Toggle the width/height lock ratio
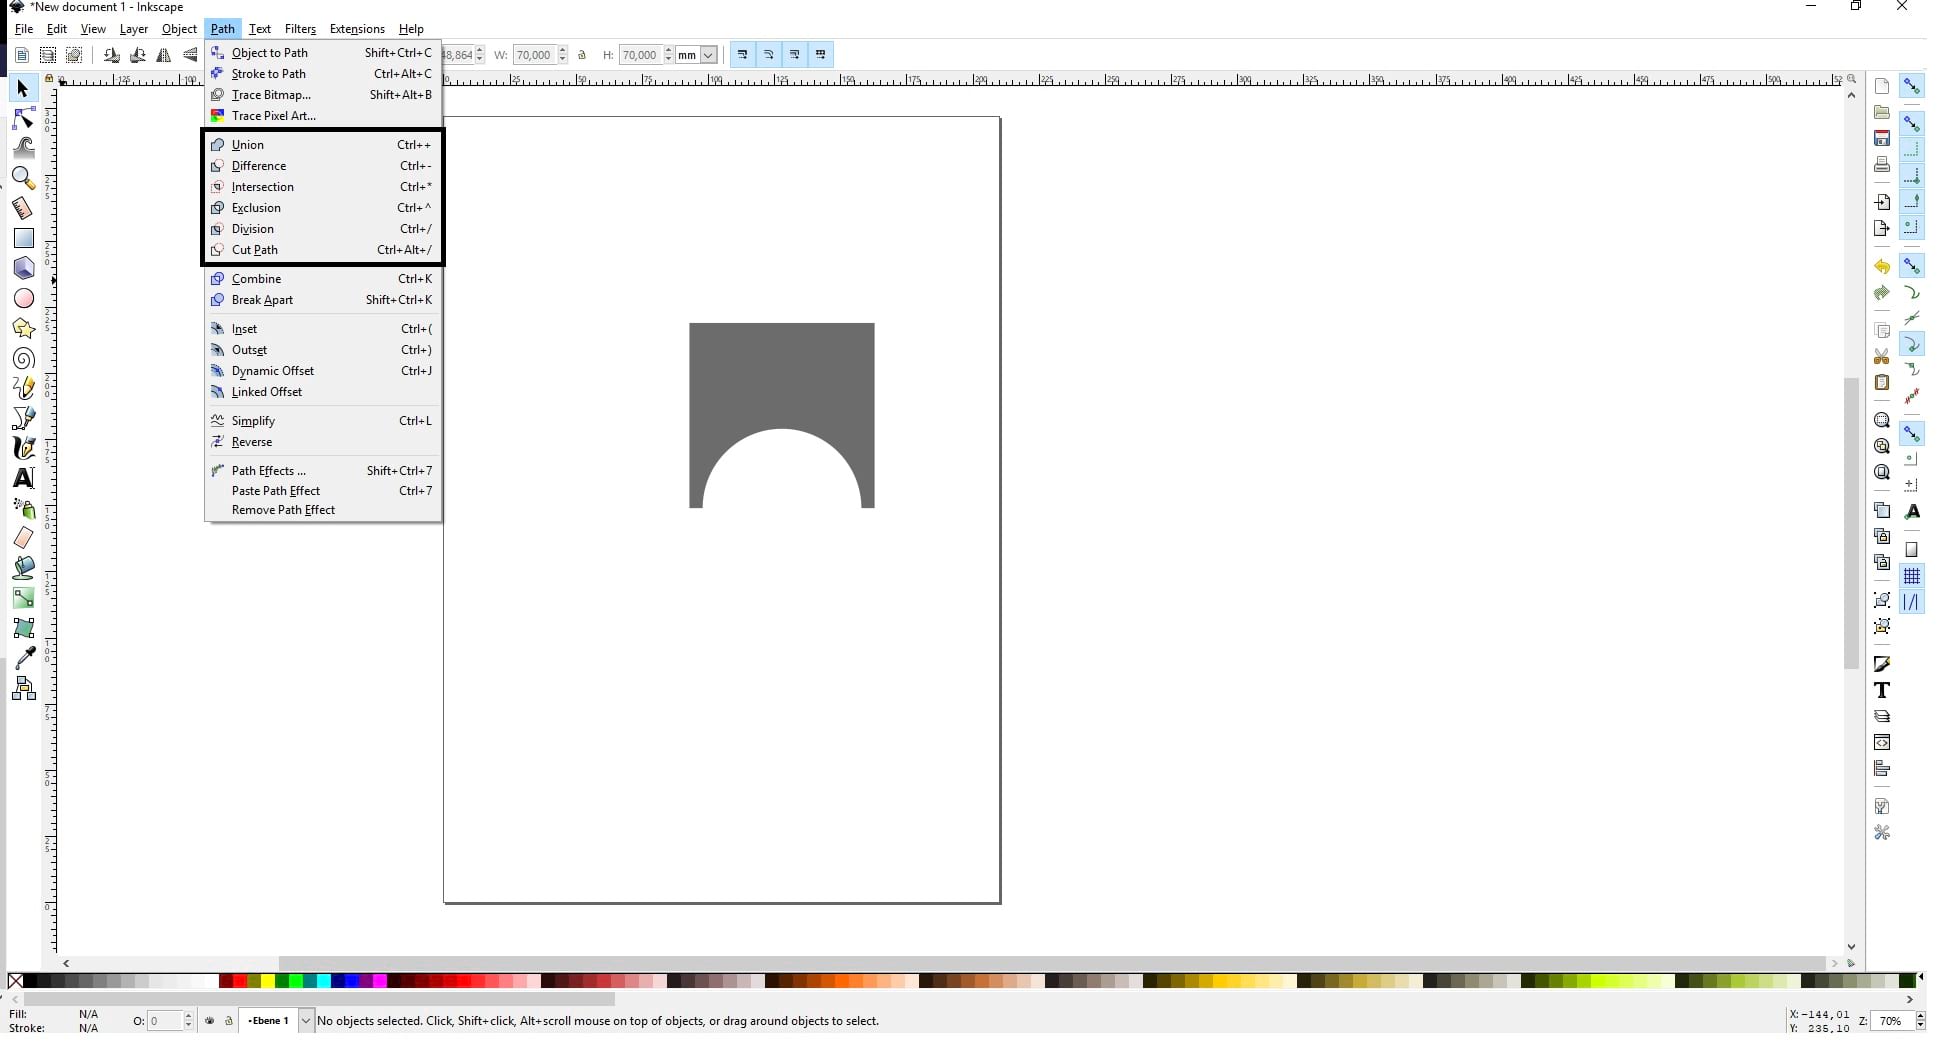The height and width of the screenshot is (1044, 1940). 582,55
